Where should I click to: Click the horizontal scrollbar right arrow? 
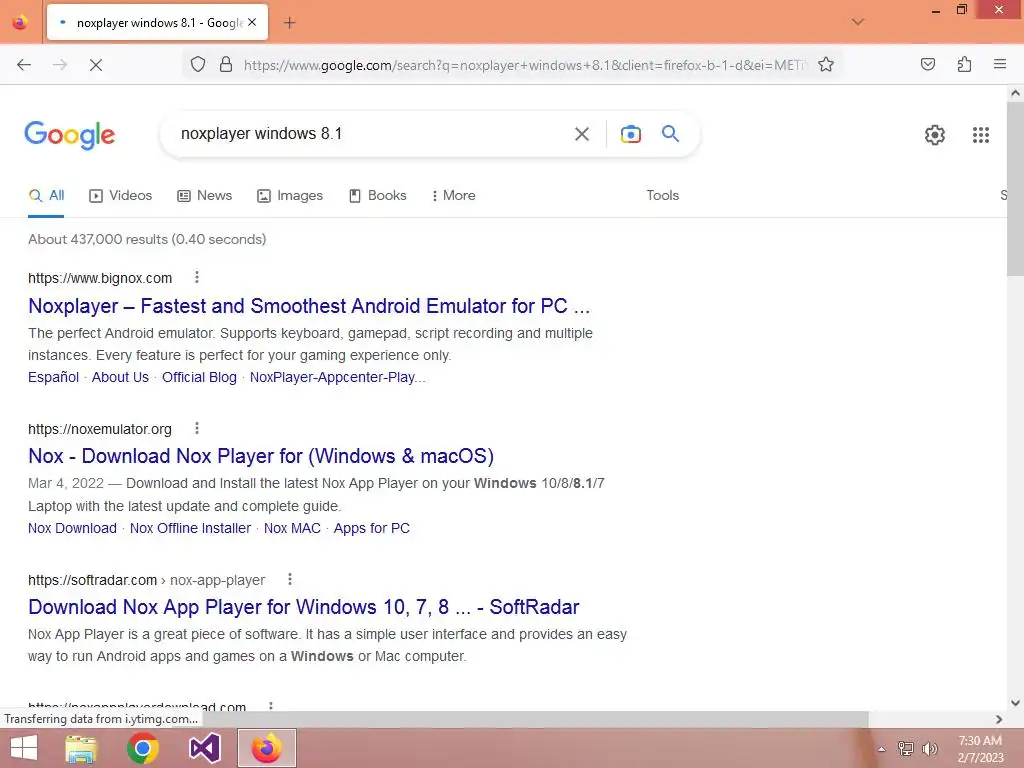pyautogui.click(x=999, y=719)
